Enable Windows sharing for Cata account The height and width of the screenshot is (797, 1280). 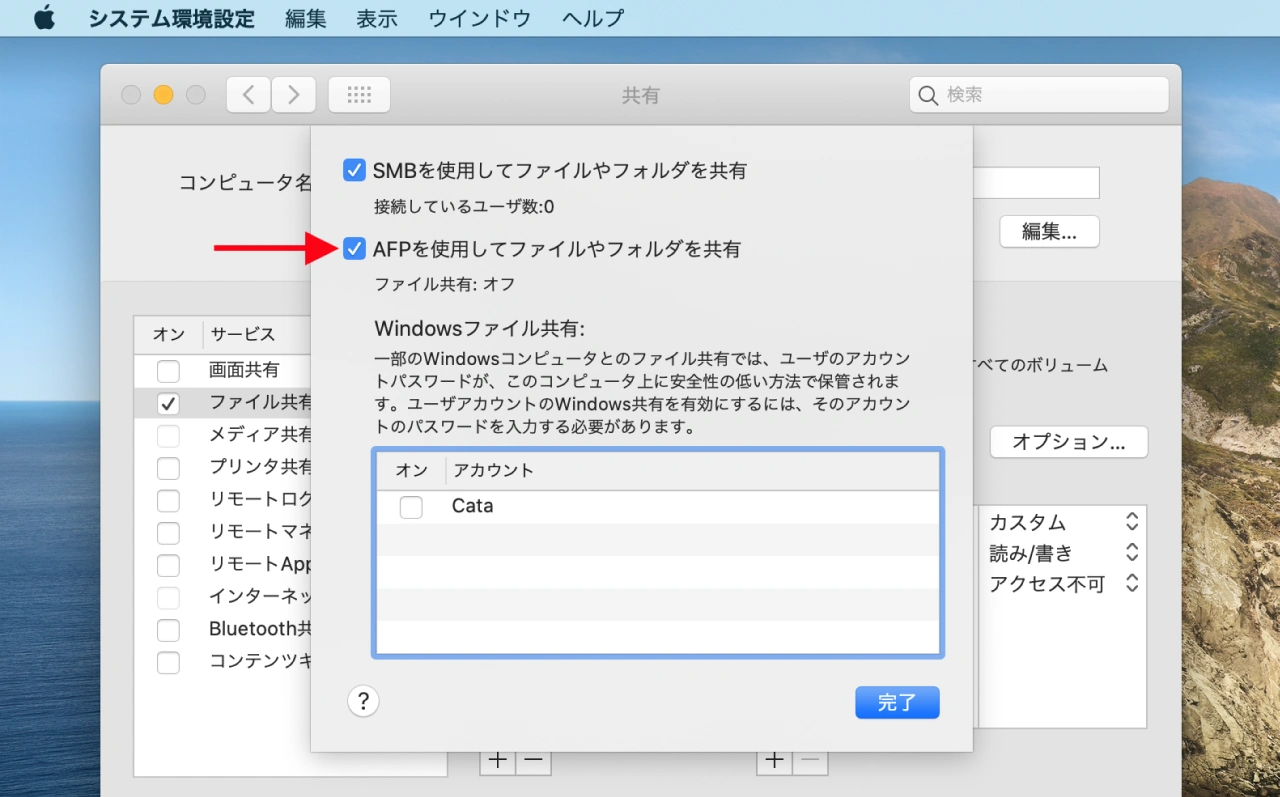(411, 507)
